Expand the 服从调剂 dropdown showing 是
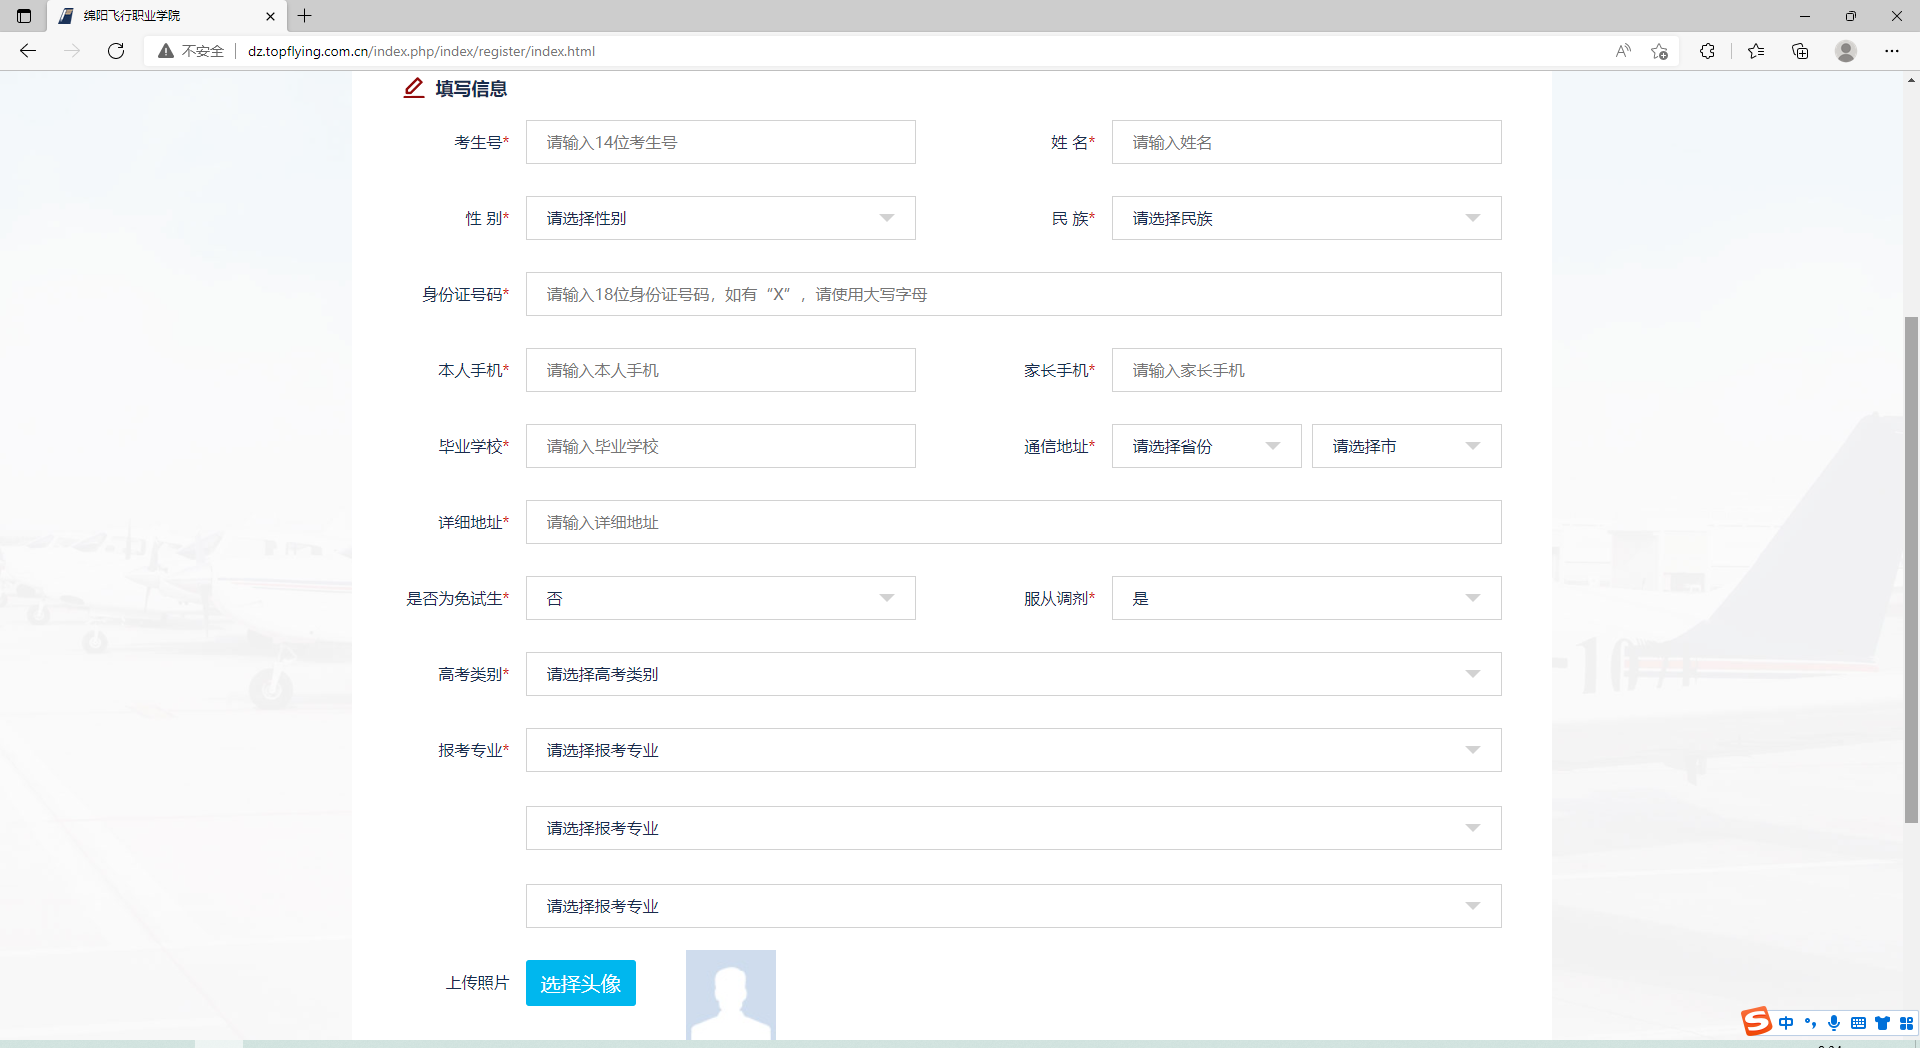 (1306, 598)
